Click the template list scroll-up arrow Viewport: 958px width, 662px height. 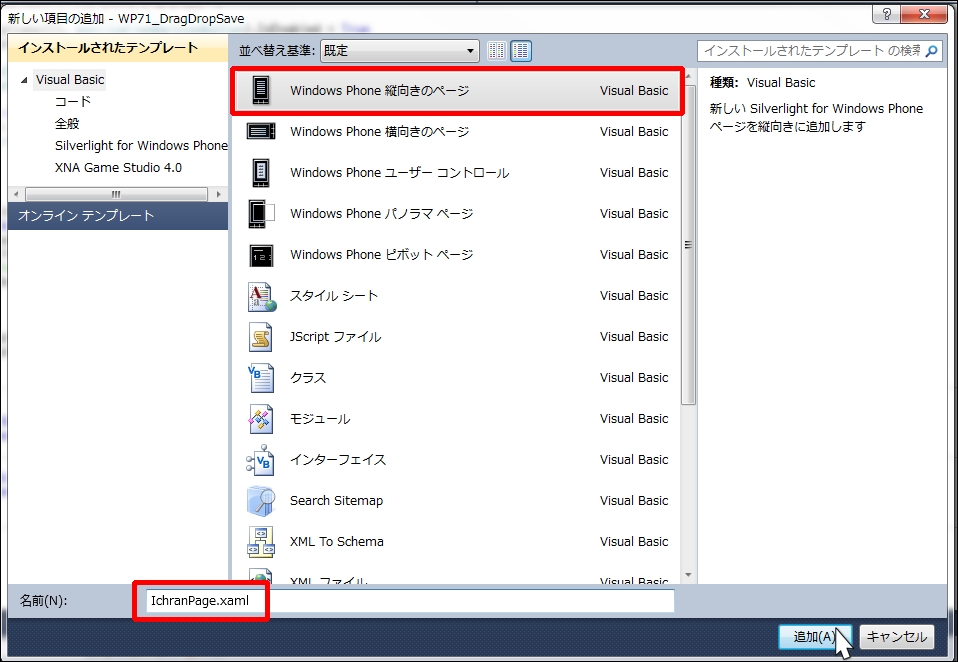point(689,77)
